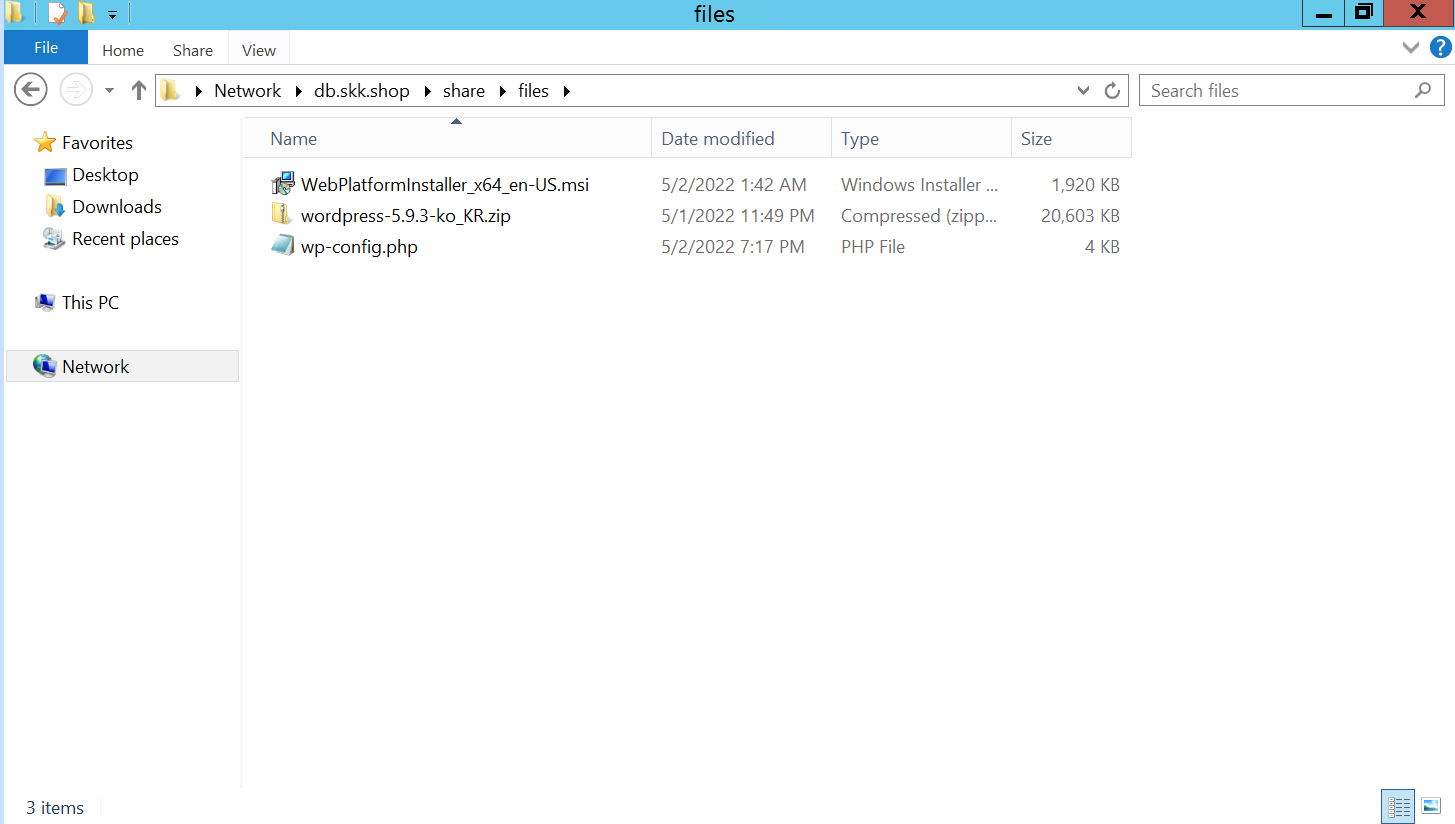Open Downloads from Favorites
Screen dimensions: 1455x824
[117, 206]
